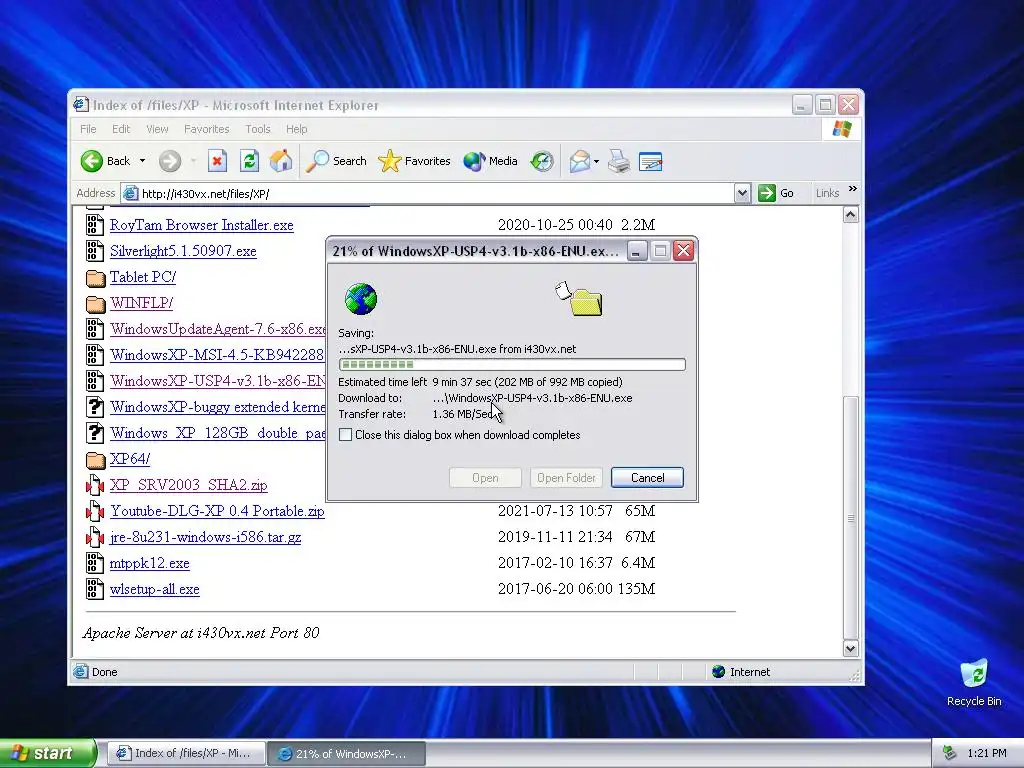
Task: Click the IE page icon in address bar
Action: [131, 193]
